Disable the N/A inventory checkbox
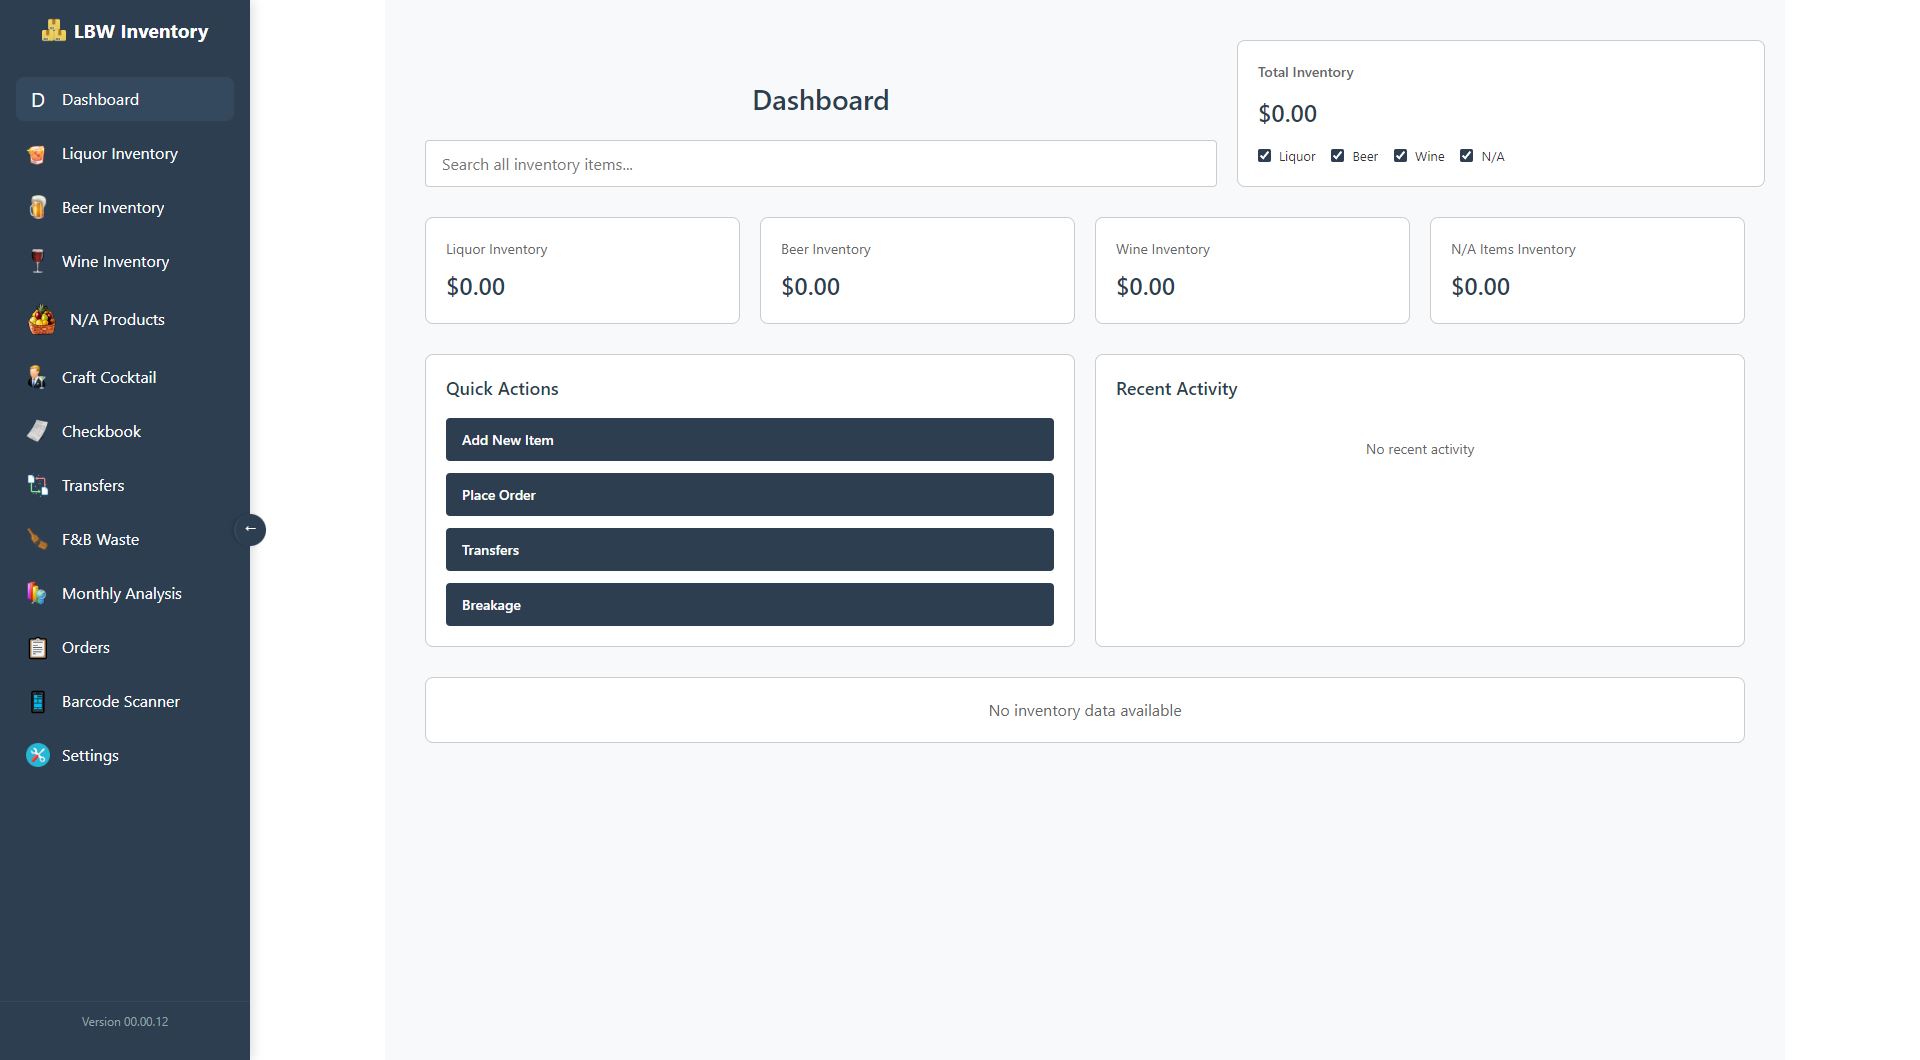1920x1060 pixels. coord(1466,156)
